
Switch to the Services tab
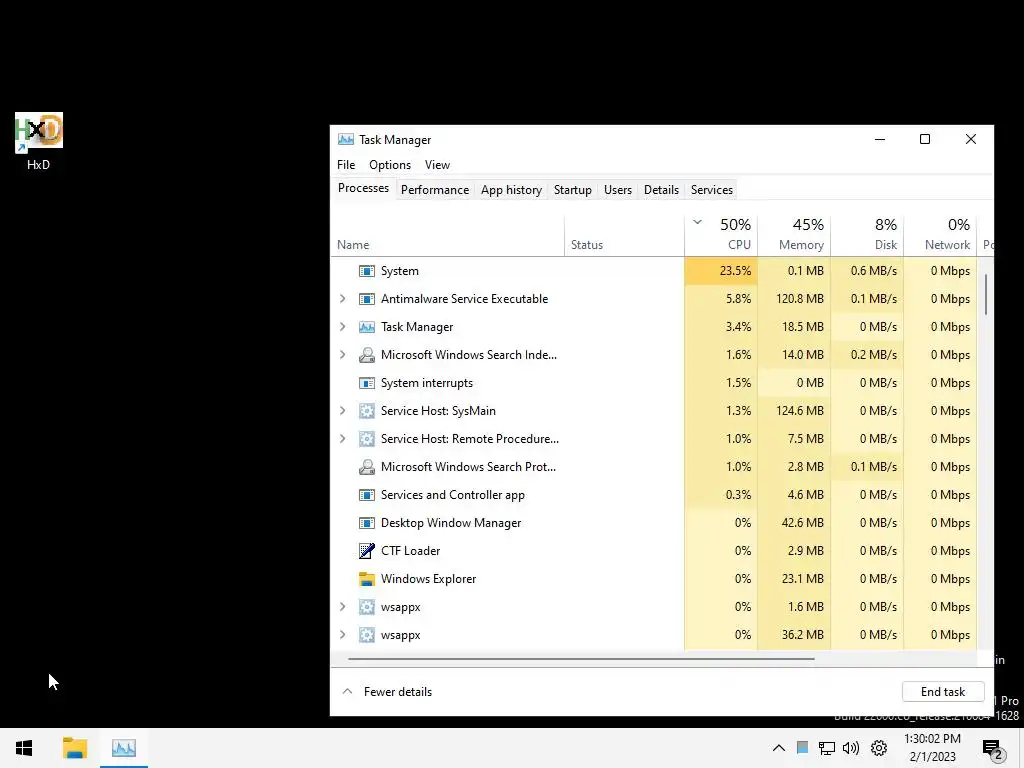tap(712, 190)
